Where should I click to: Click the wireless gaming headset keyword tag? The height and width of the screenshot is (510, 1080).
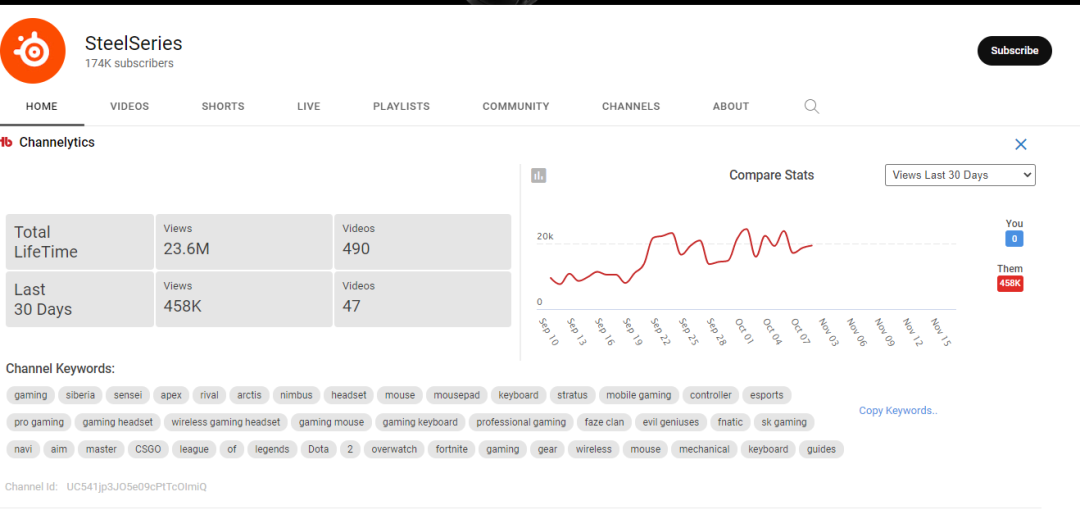pos(226,422)
